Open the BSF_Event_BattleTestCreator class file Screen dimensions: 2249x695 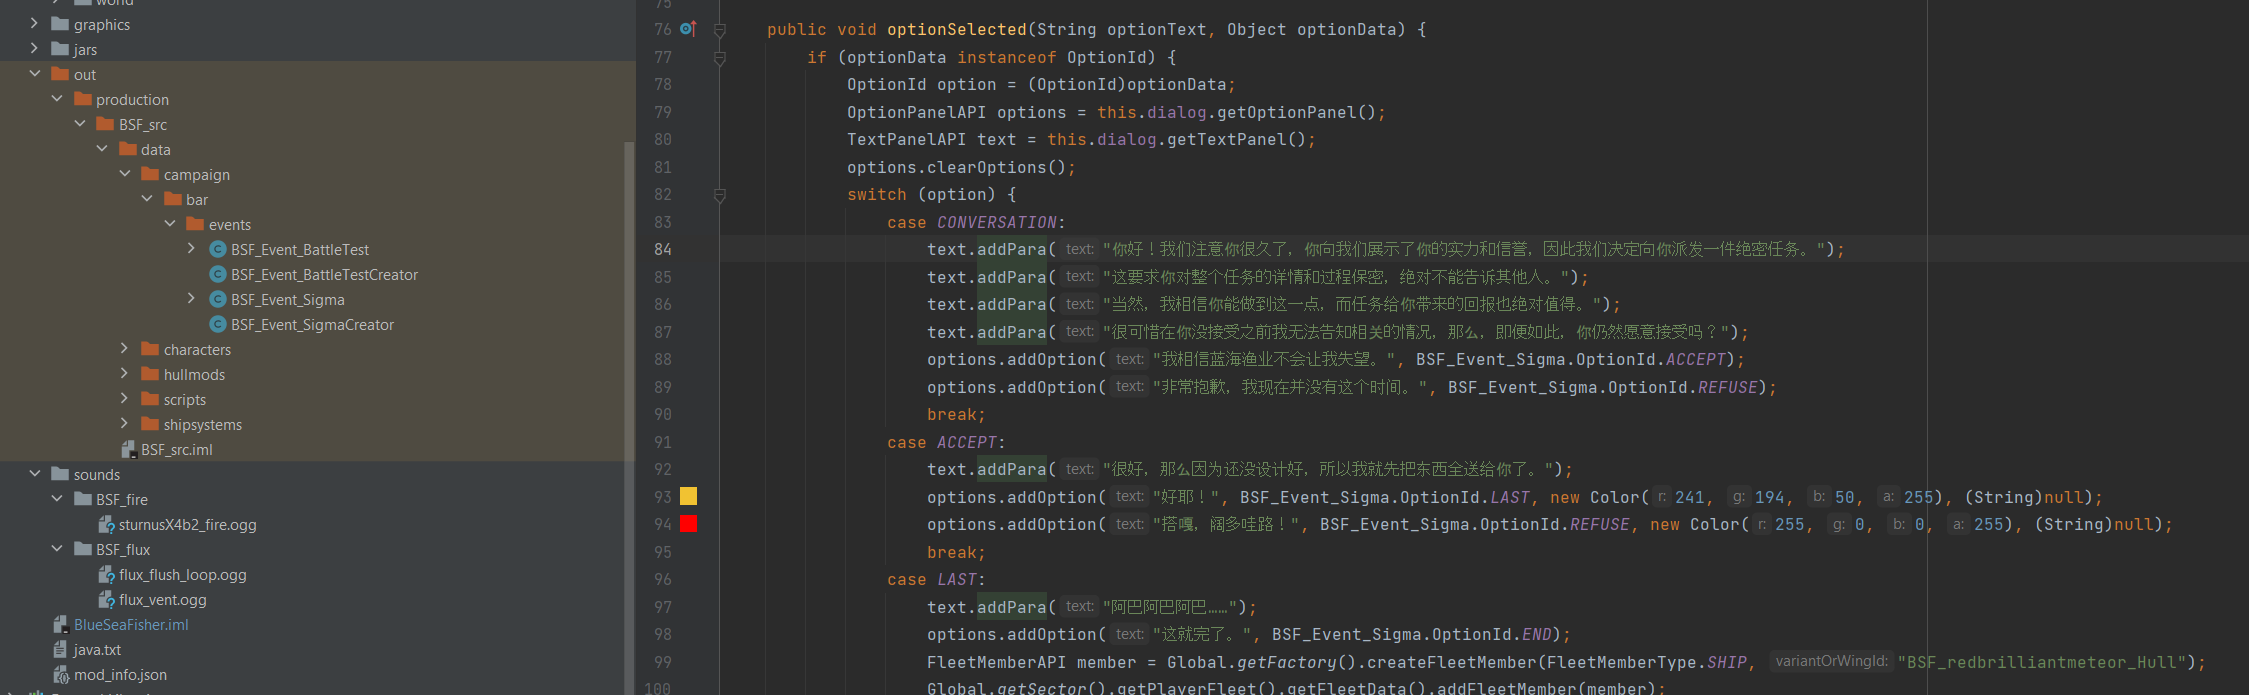coord(324,275)
